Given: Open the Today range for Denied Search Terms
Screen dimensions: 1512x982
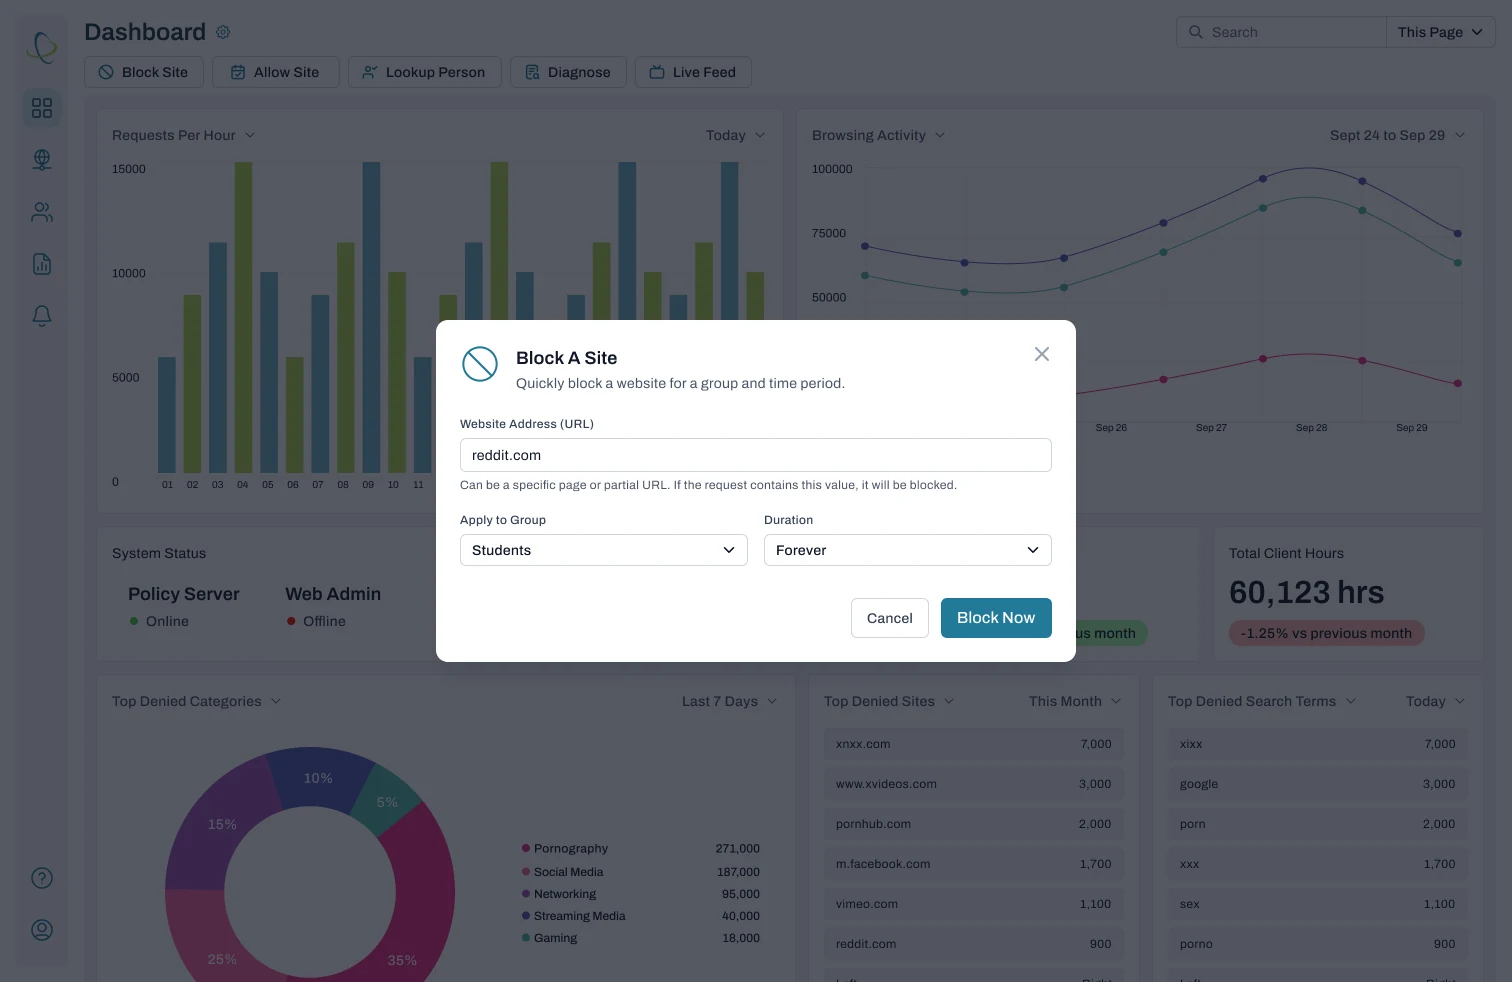Looking at the screenshot, I should click(x=1436, y=701).
